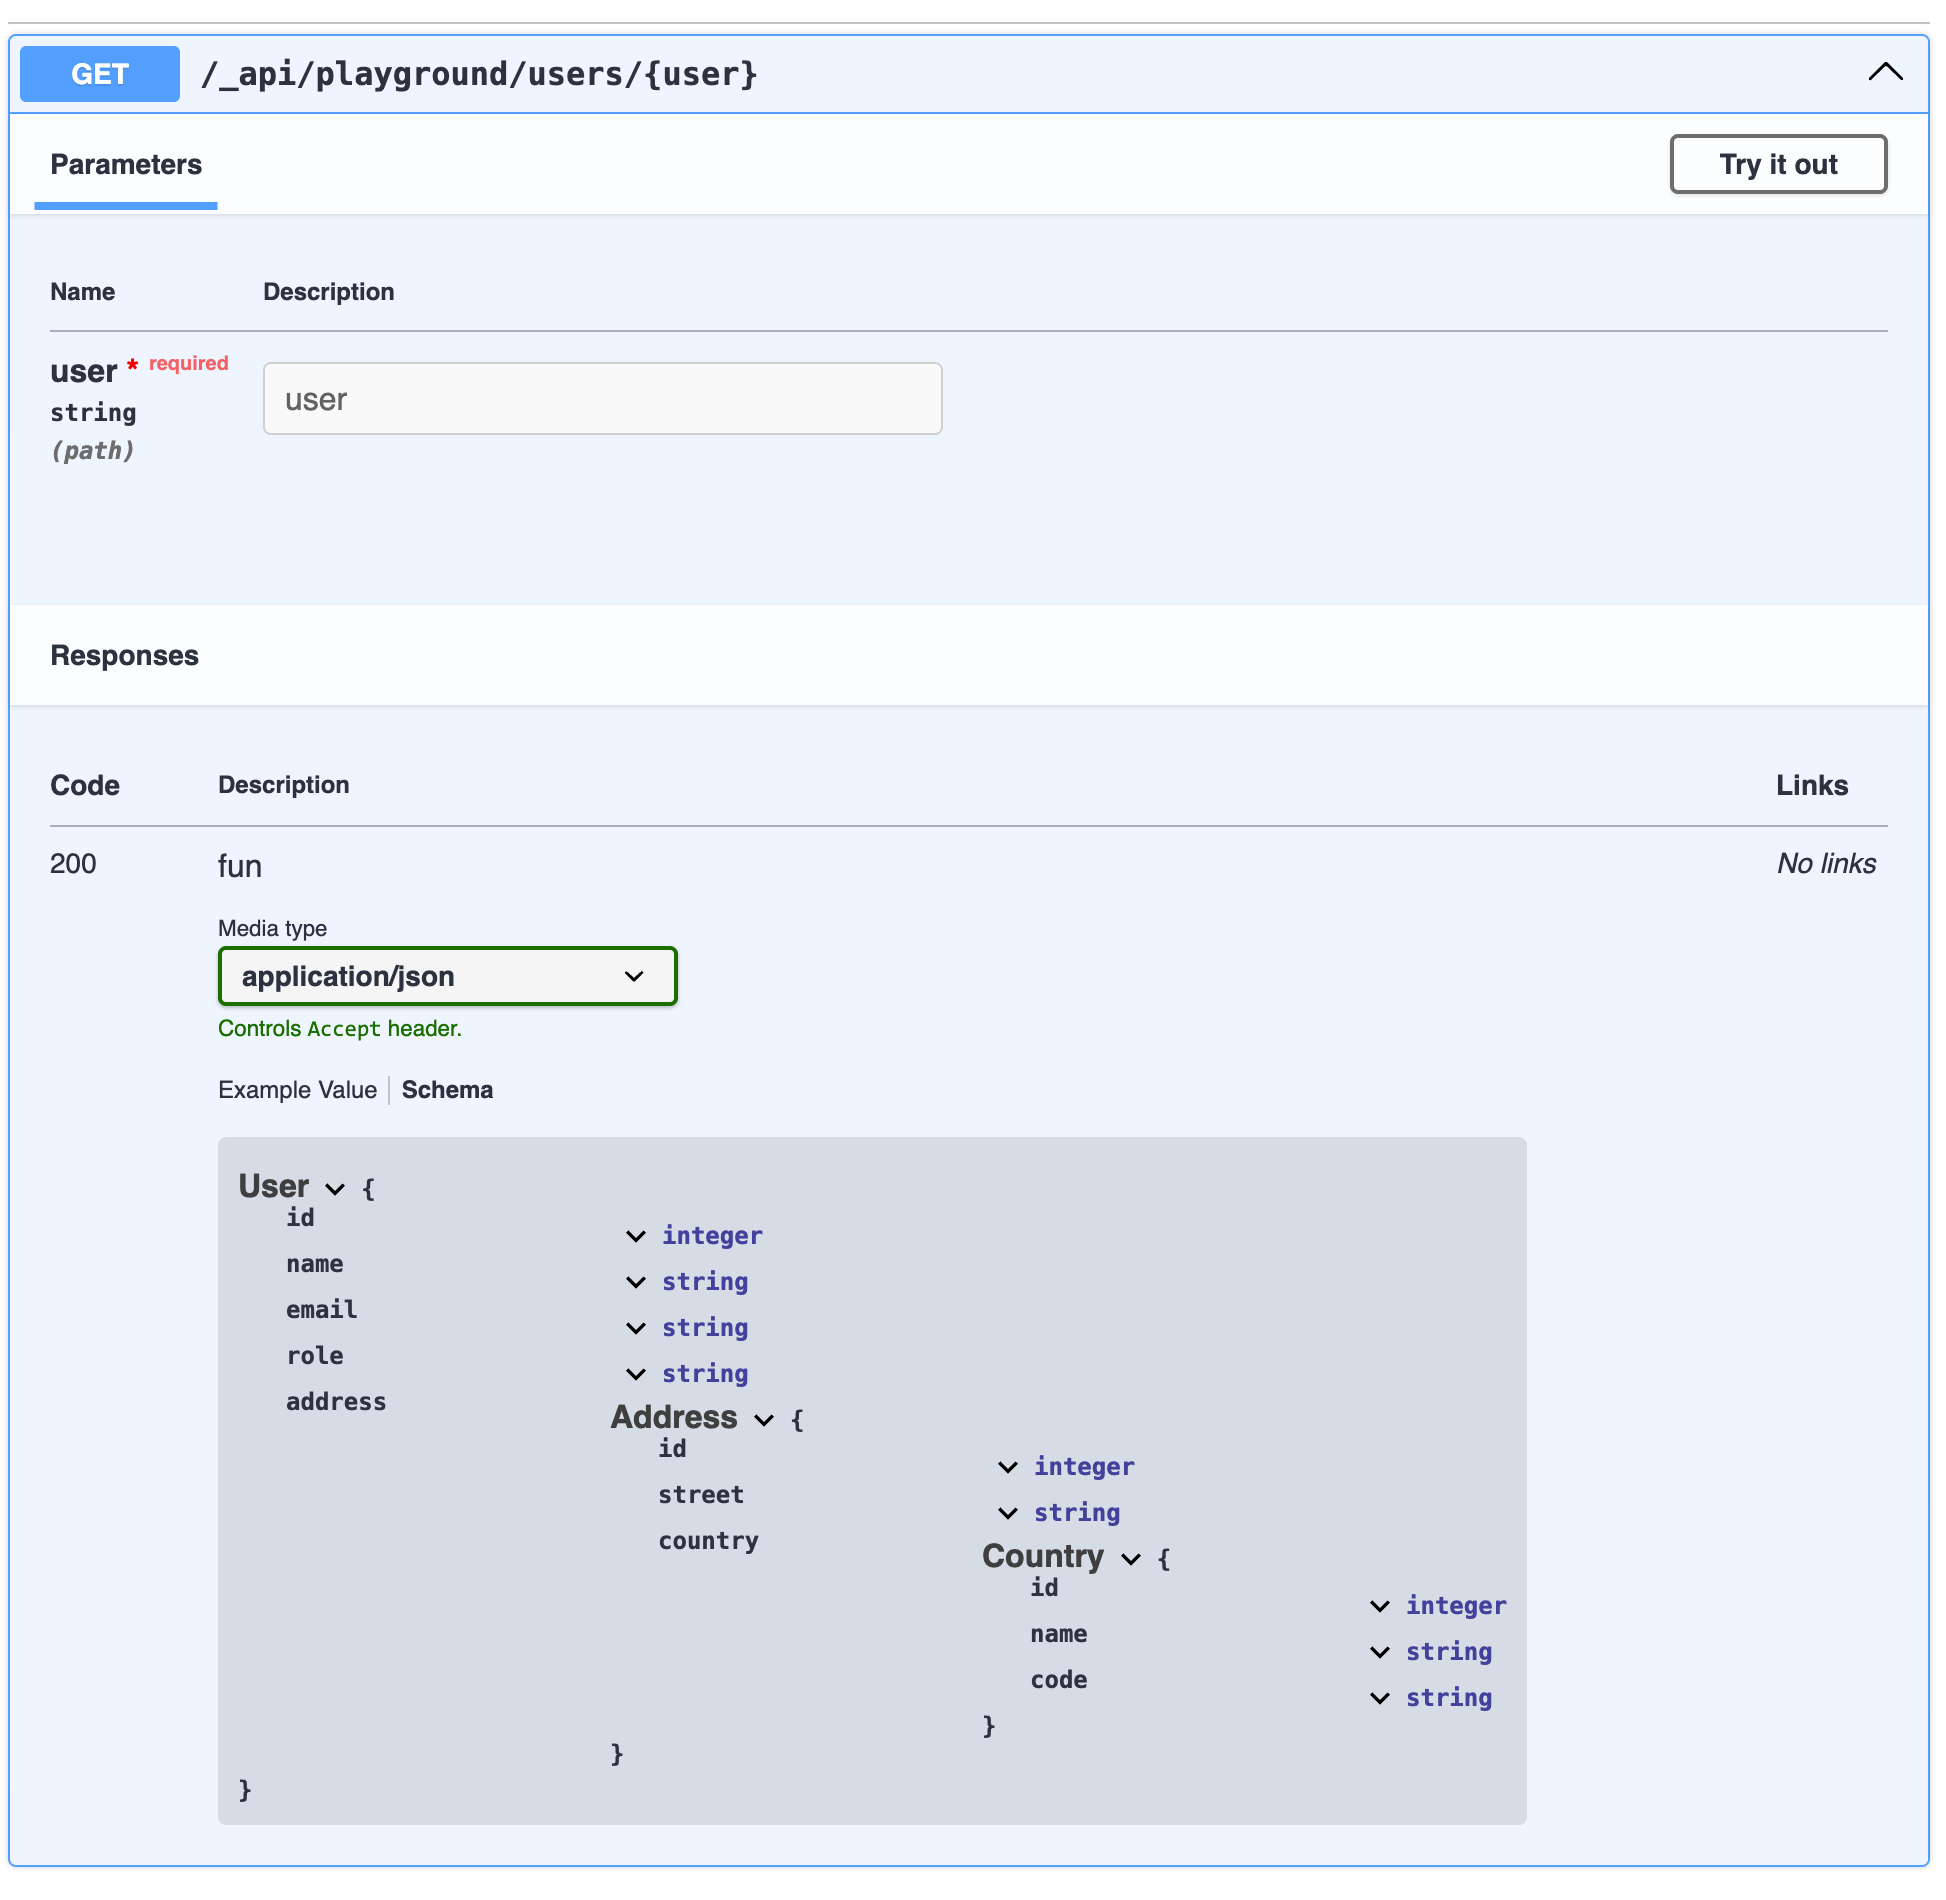This screenshot has height=1900, width=1946.
Task: Open the application/json media type dropdown
Action: pyautogui.click(x=447, y=976)
